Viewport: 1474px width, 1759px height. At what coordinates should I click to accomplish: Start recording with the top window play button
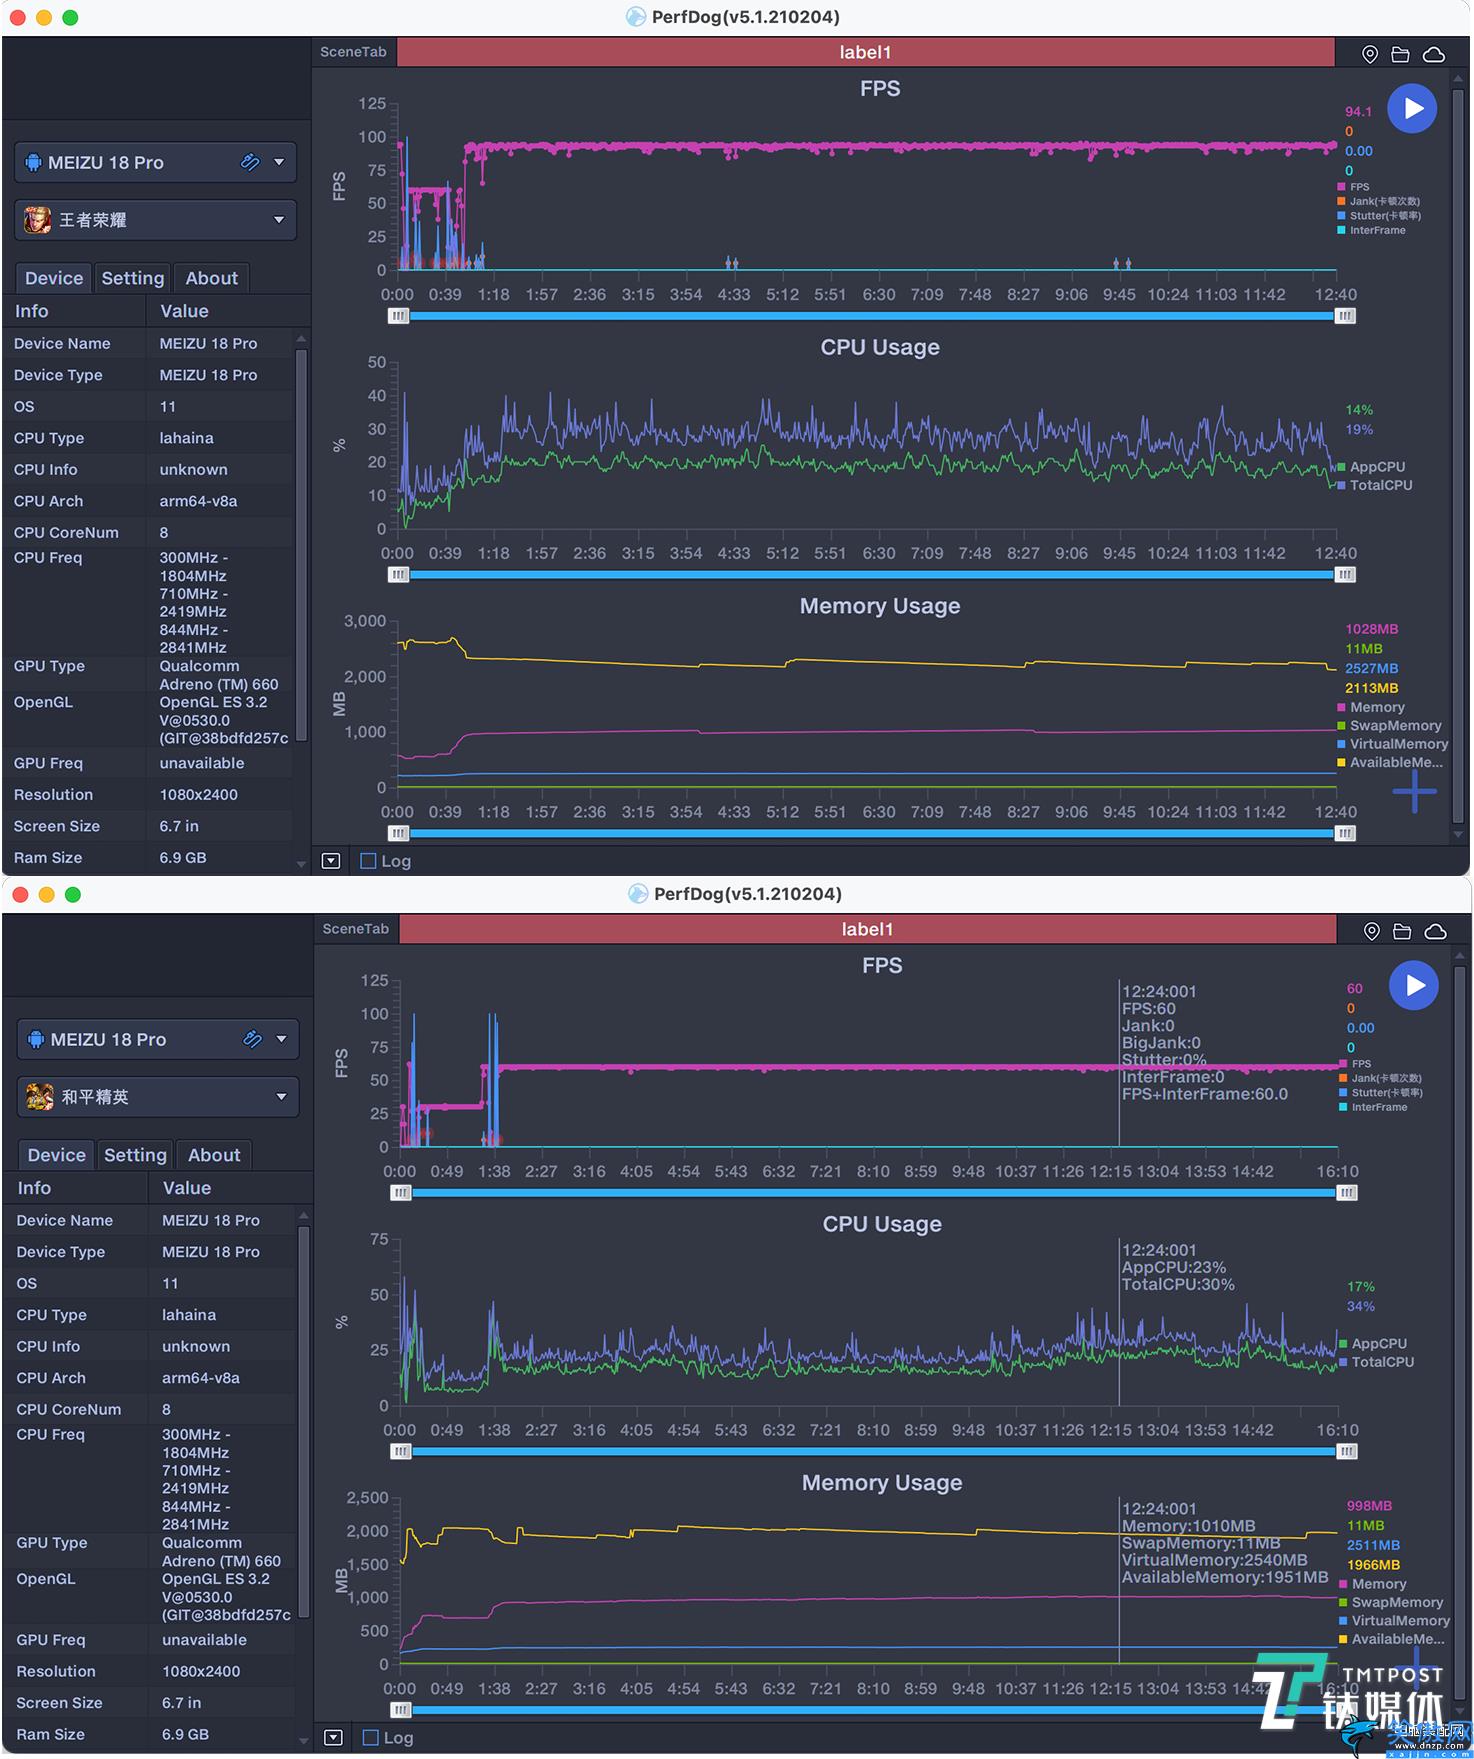click(x=1412, y=108)
